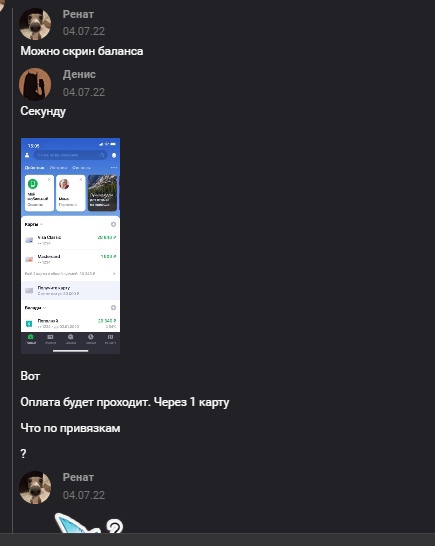Open Денис's profile avatar
This screenshot has height=546, width=435.
click(x=35, y=84)
